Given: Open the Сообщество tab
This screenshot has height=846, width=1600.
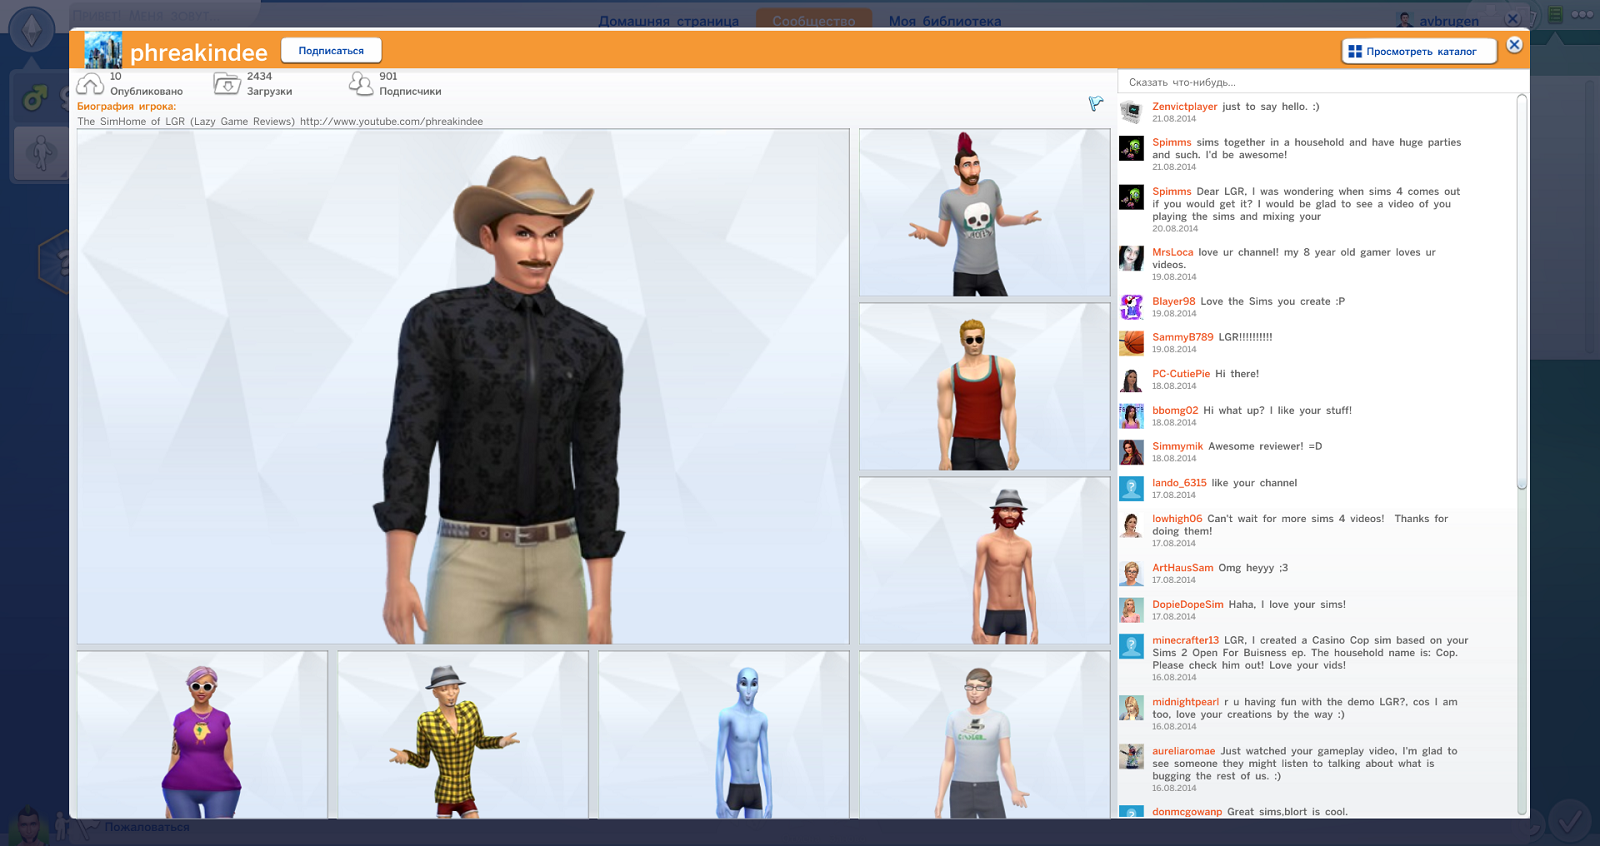Looking at the screenshot, I should pos(813,21).
